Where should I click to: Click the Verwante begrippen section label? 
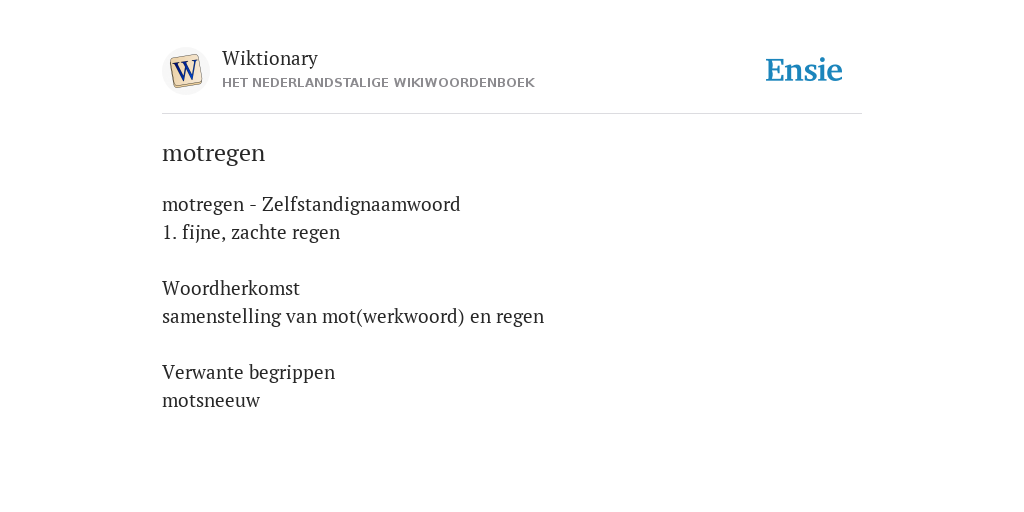click(248, 373)
